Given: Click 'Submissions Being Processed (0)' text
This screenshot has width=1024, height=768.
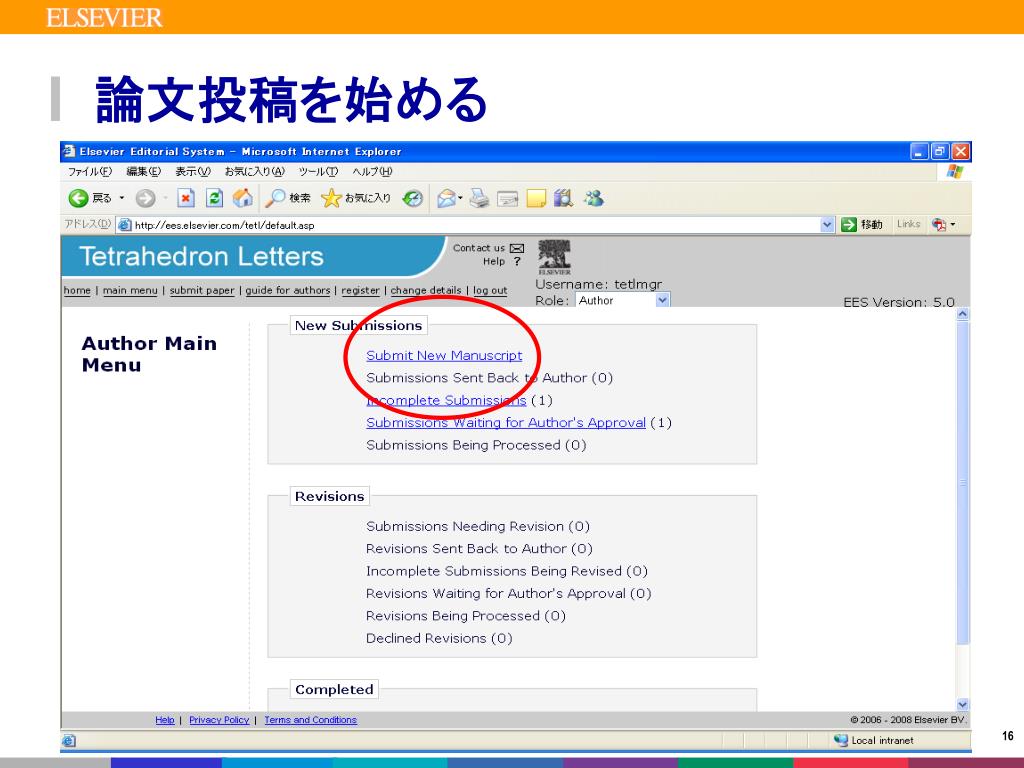Looking at the screenshot, I should (476, 445).
